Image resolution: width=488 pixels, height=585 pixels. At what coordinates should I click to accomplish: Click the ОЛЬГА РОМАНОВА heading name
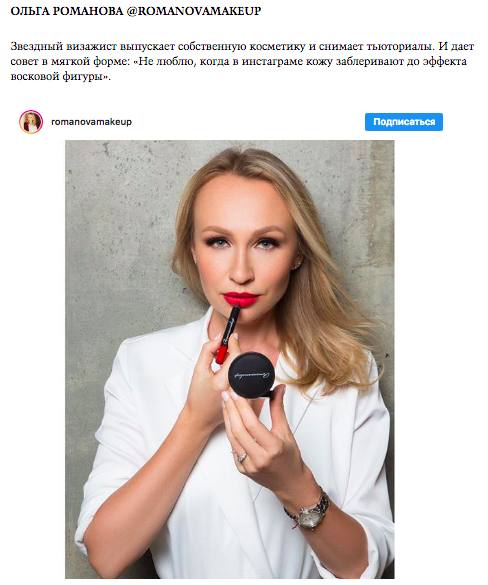point(66,12)
